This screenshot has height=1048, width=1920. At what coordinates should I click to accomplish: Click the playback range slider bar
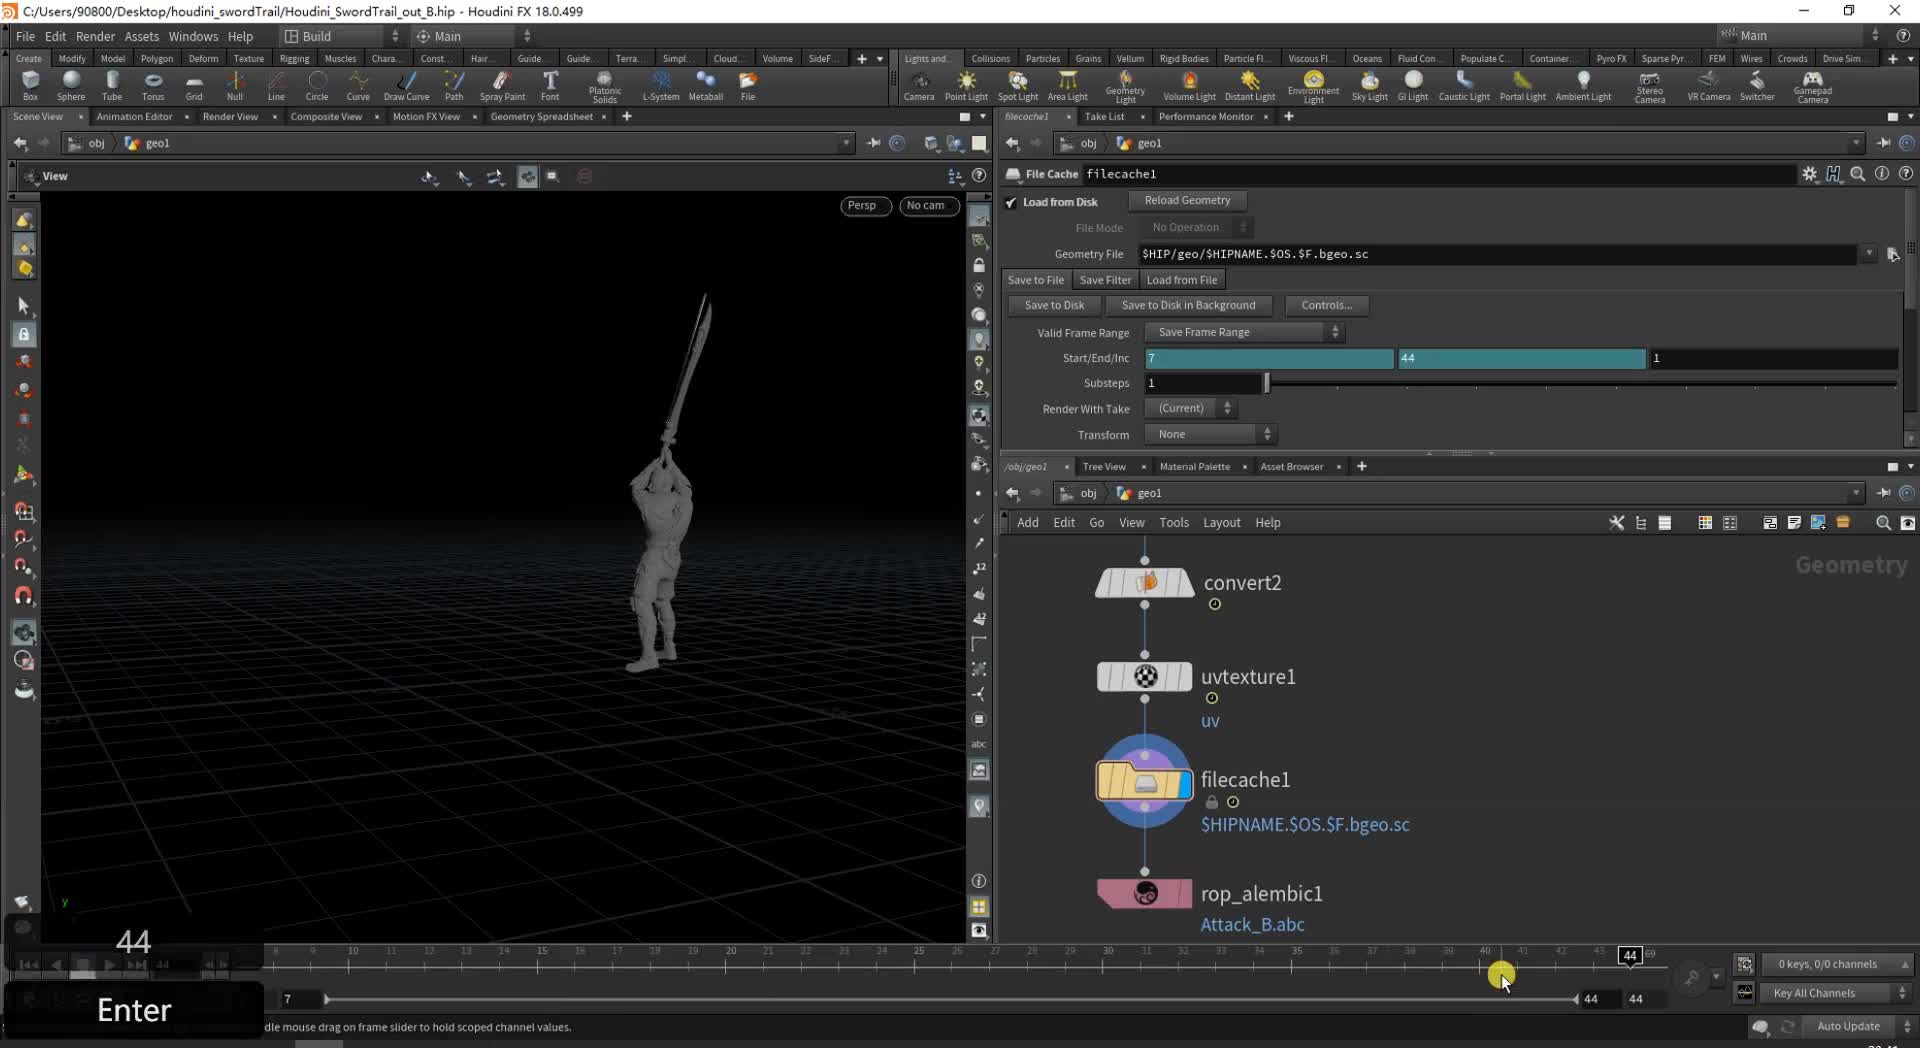[x=951, y=999]
